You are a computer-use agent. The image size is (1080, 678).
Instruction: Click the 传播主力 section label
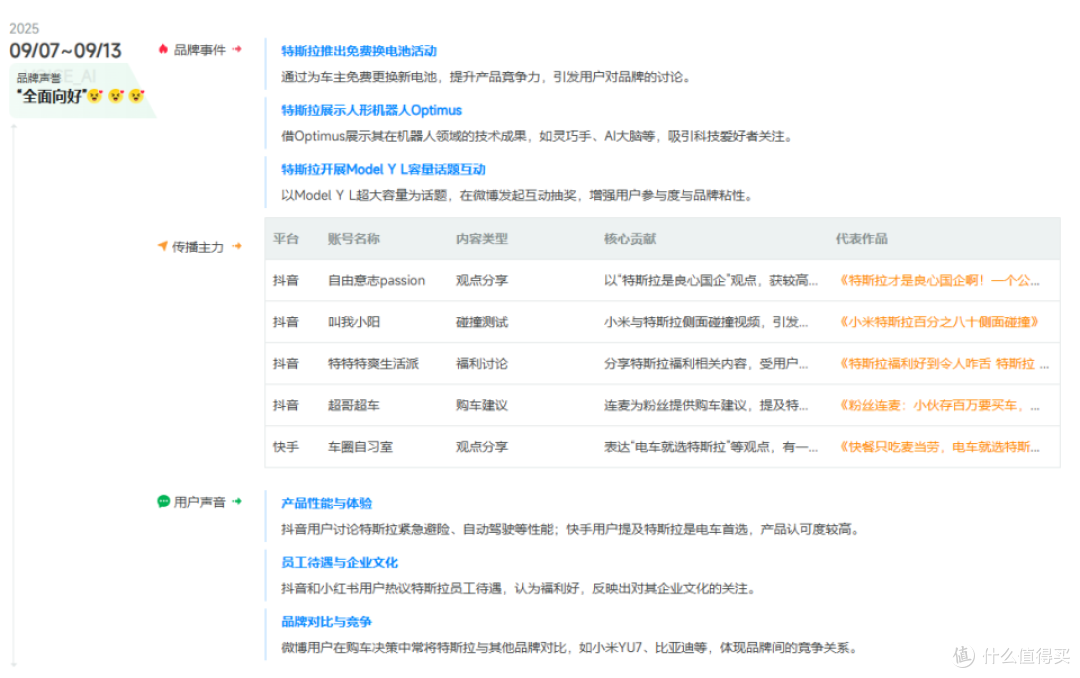coord(198,247)
